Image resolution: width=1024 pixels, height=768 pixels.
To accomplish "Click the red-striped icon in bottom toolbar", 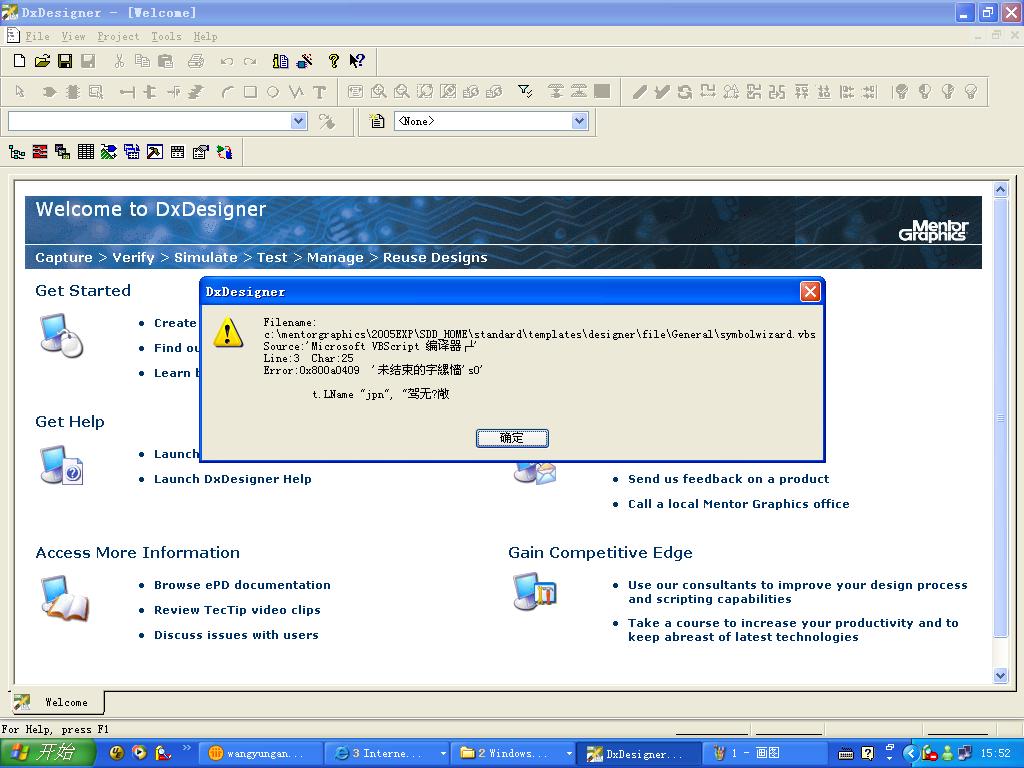I will (x=40, y=152).
